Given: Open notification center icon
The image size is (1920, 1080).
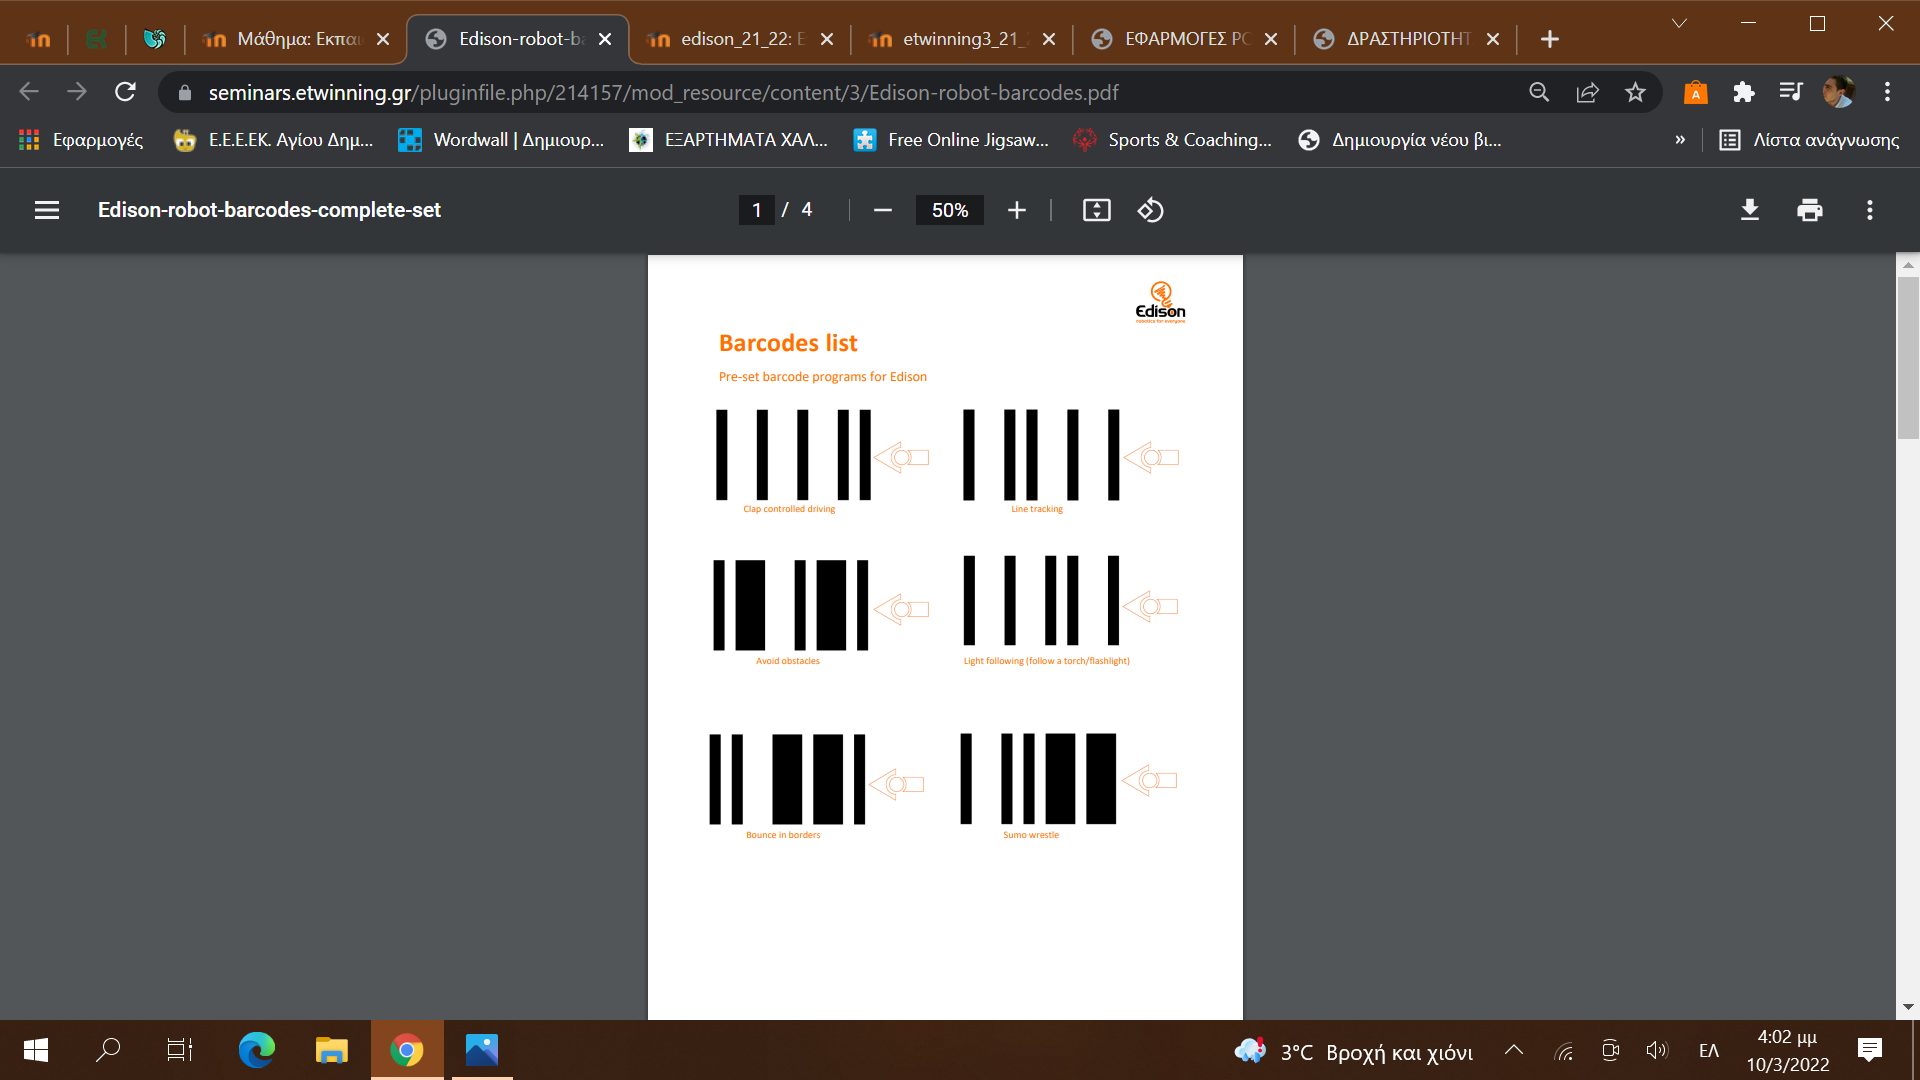Looking at the screenshot, I should coord(1869,1050).
